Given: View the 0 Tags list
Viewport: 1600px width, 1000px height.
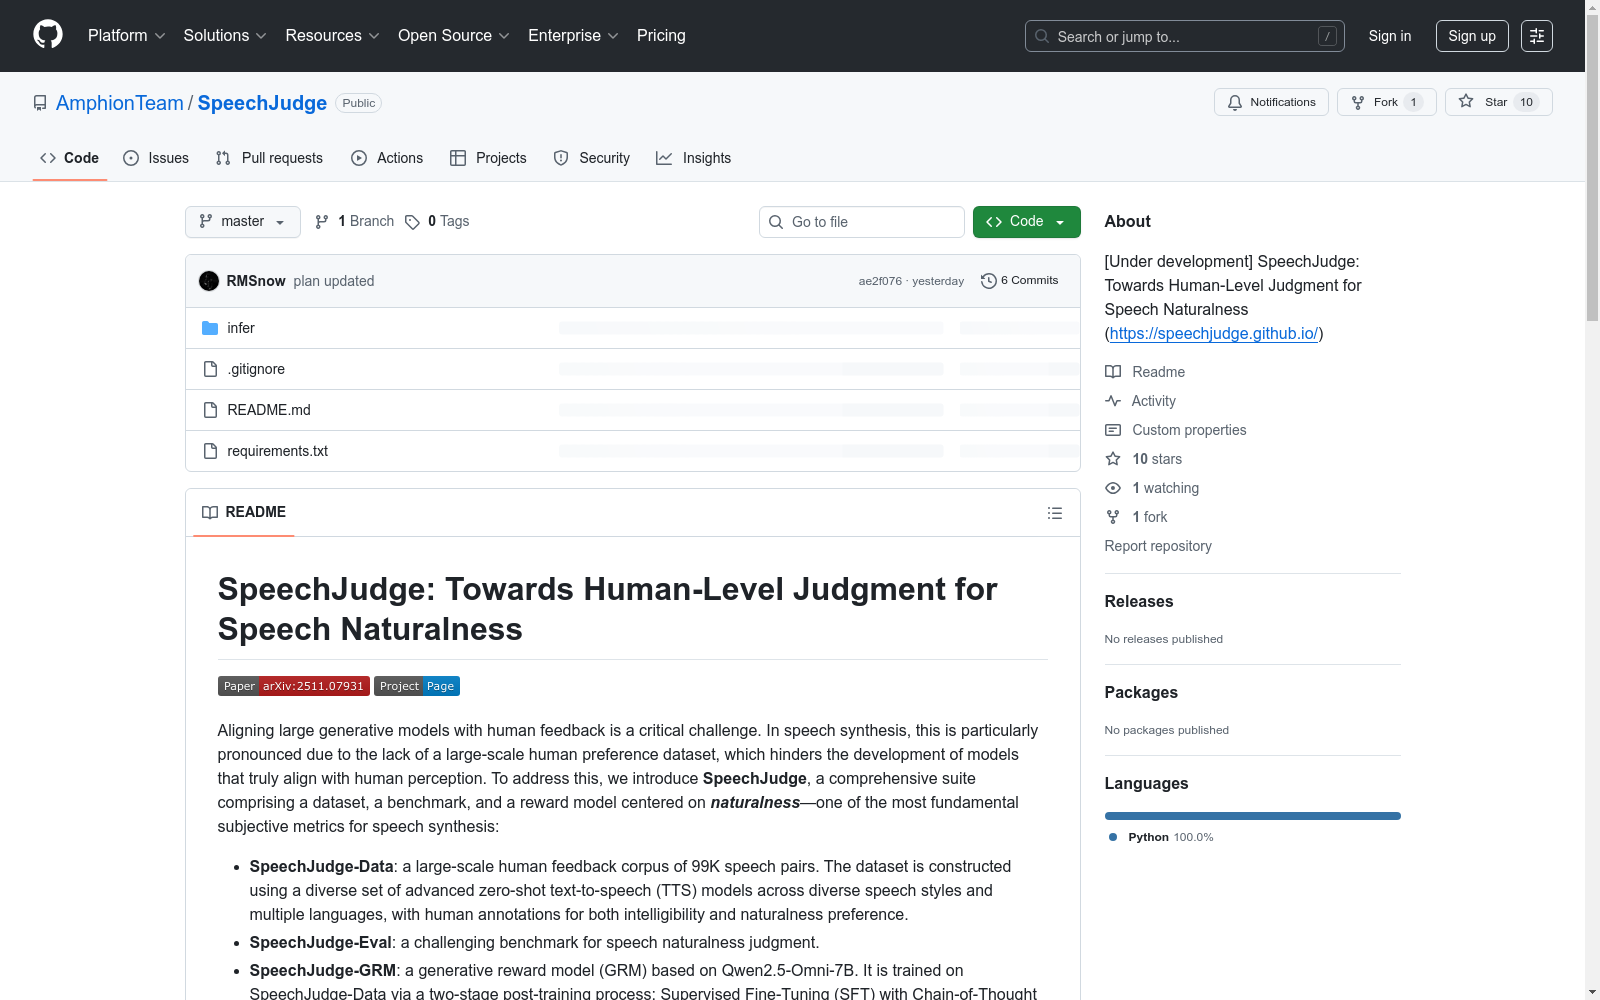Looking at the screenshot, I should (437, 221).
